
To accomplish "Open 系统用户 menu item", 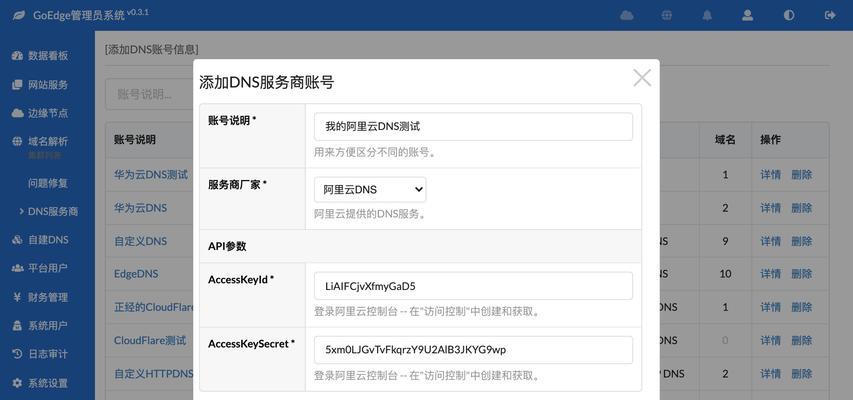I will pyautogui.click(x=48, y=325).
